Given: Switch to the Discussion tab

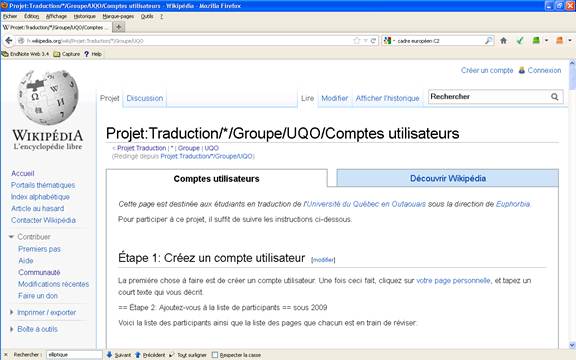Looking at the screenshot, I should pos(145,98).
